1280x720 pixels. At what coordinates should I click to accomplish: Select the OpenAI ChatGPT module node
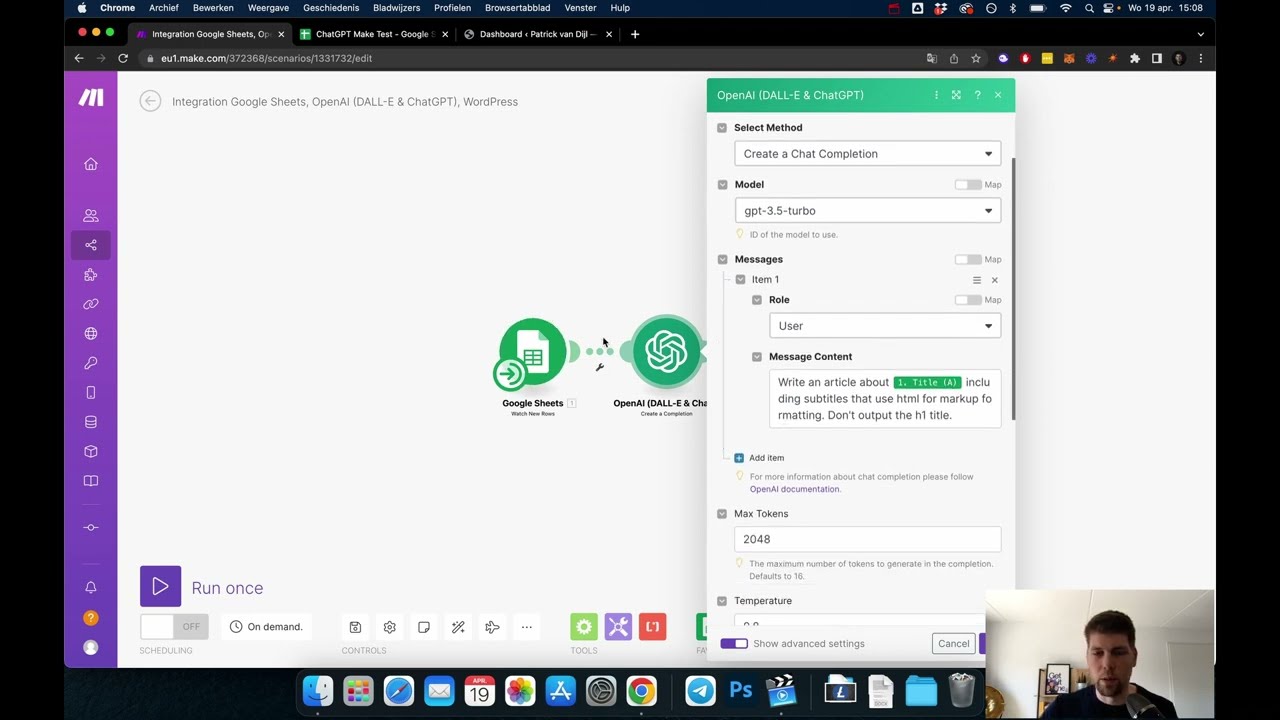[x=667, y=351]
